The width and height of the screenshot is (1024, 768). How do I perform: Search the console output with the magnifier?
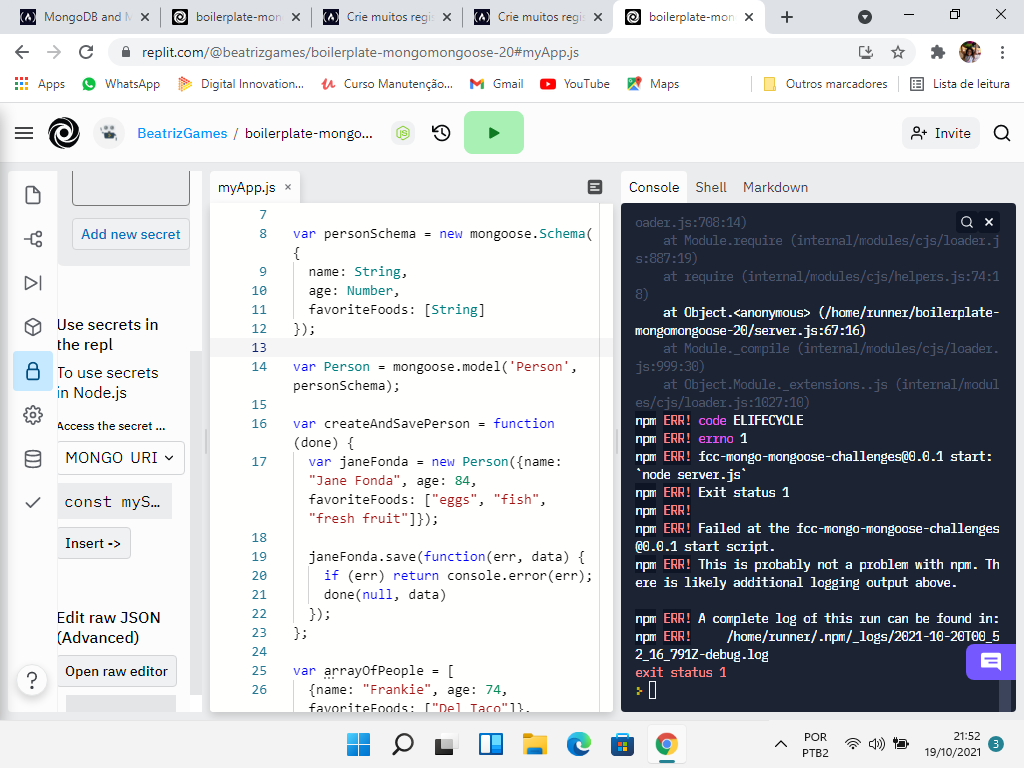coord(965,221)
